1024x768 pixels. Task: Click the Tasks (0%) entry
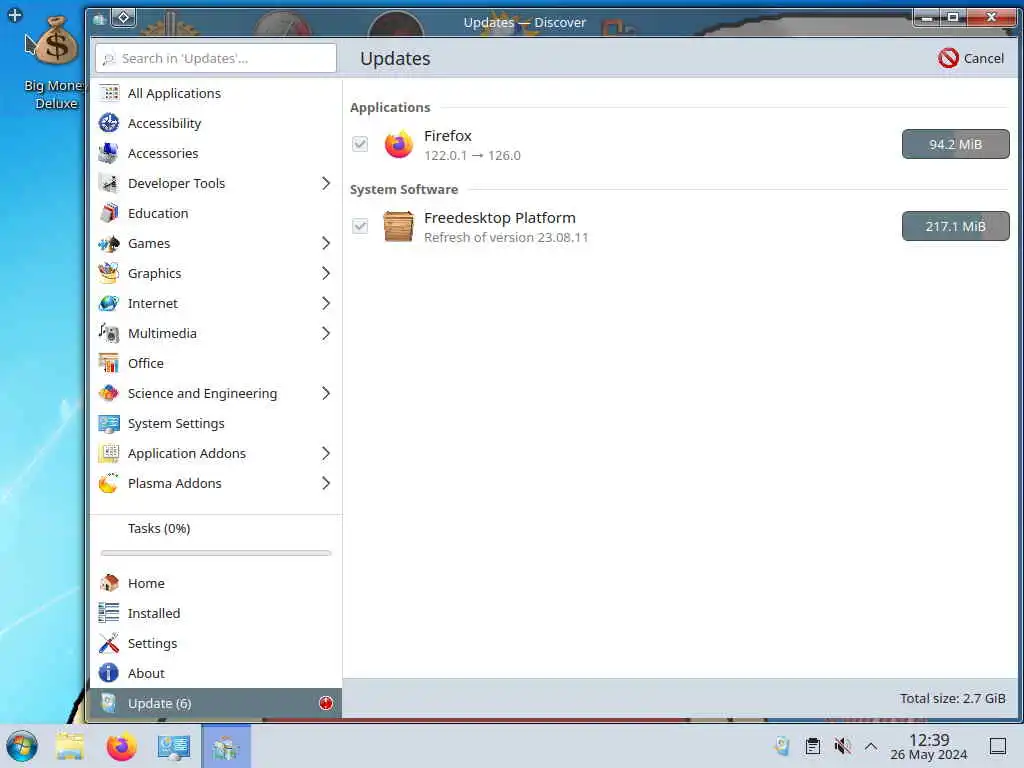point(159,528)
